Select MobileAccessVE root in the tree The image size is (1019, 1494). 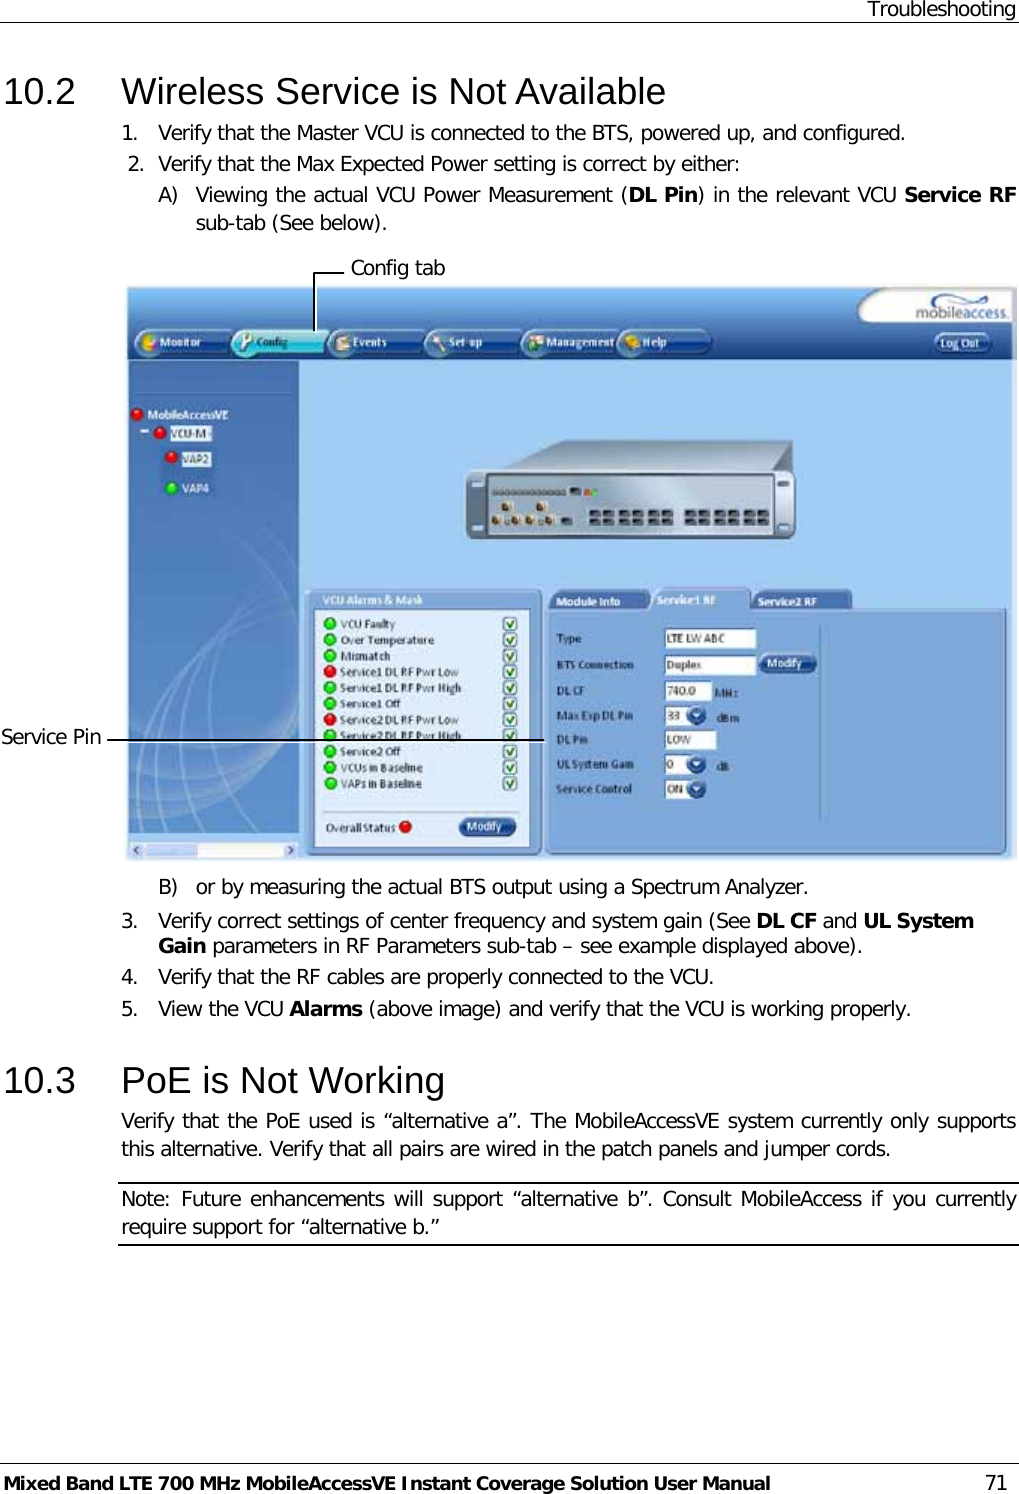click(x=188, y=414)
